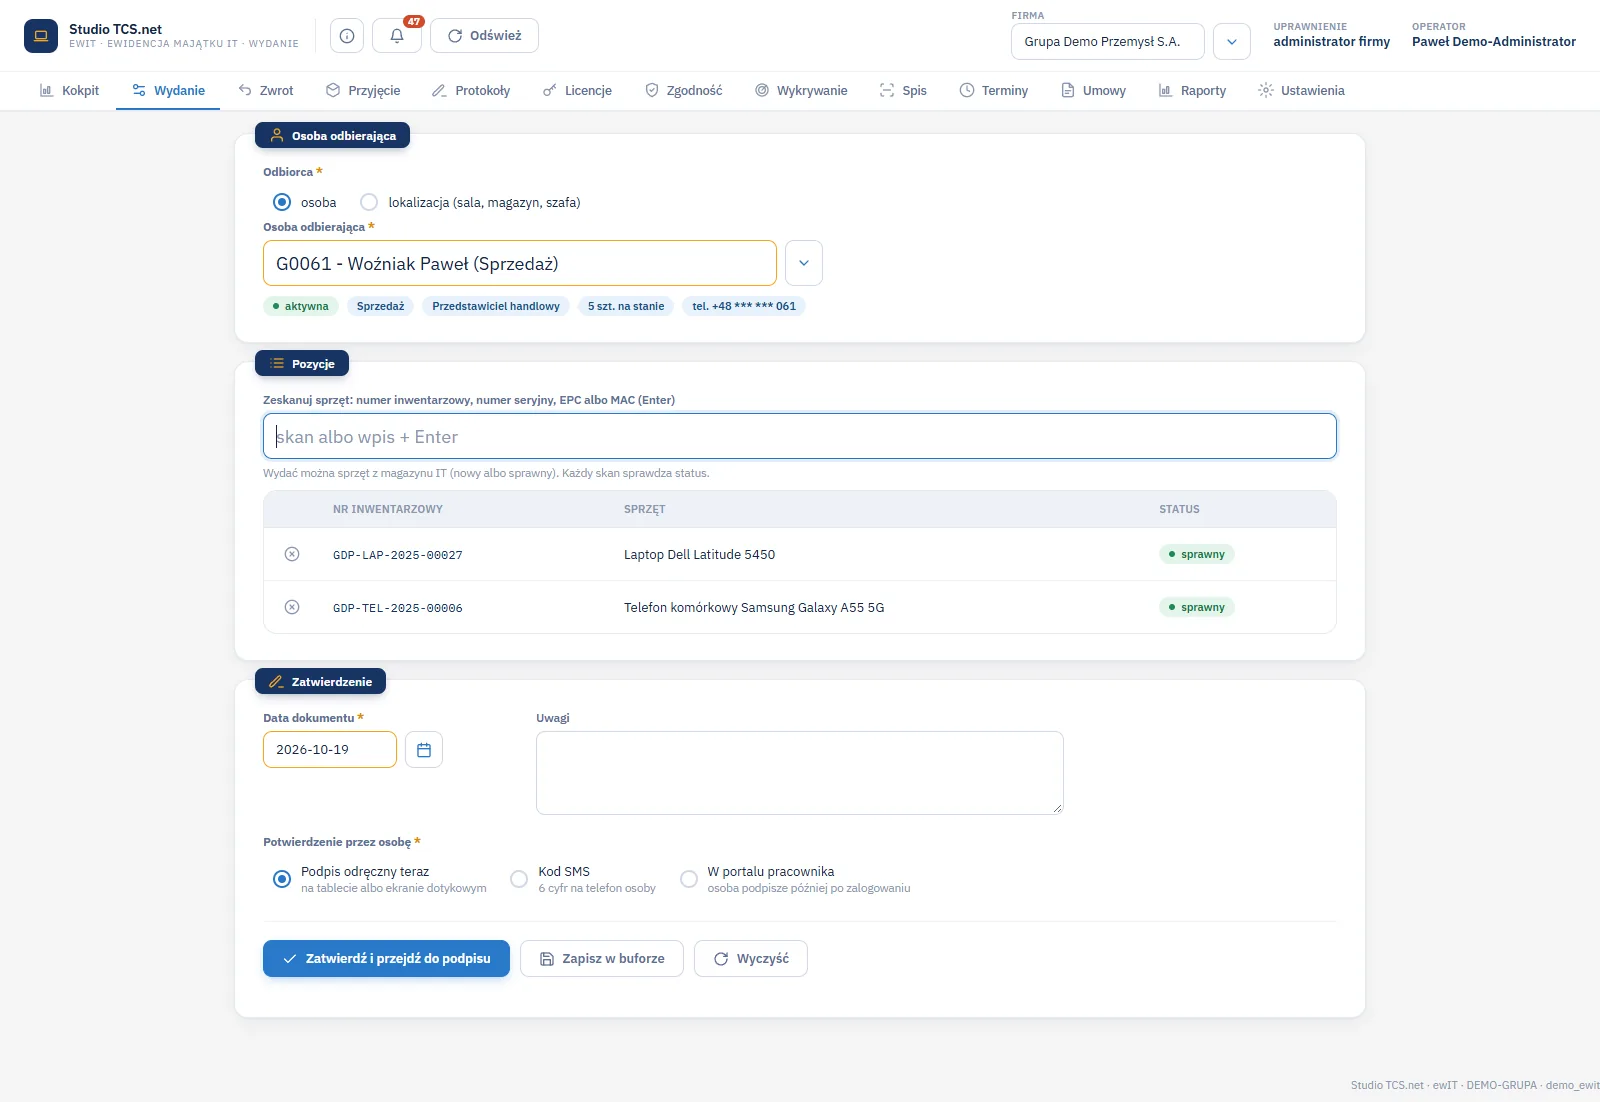The width and height of the screenshot is (1600, 1102).
Task: Click the Wyczyść button
Action: point(751,958)
